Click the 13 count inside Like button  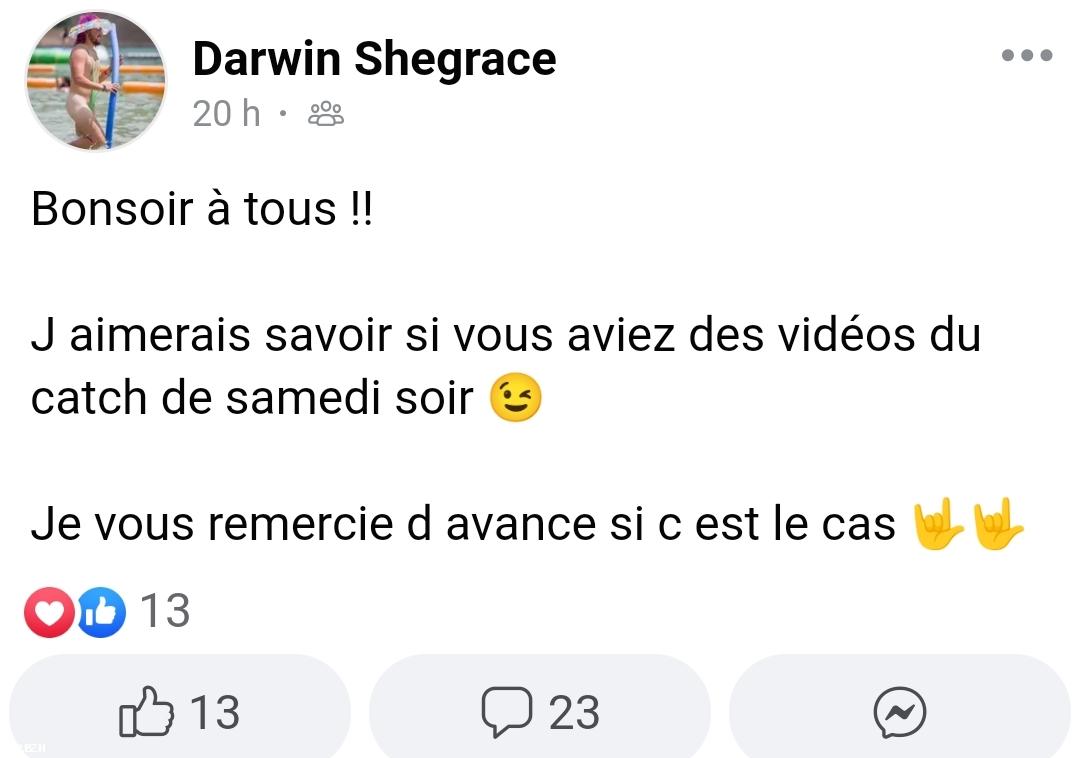214,713
